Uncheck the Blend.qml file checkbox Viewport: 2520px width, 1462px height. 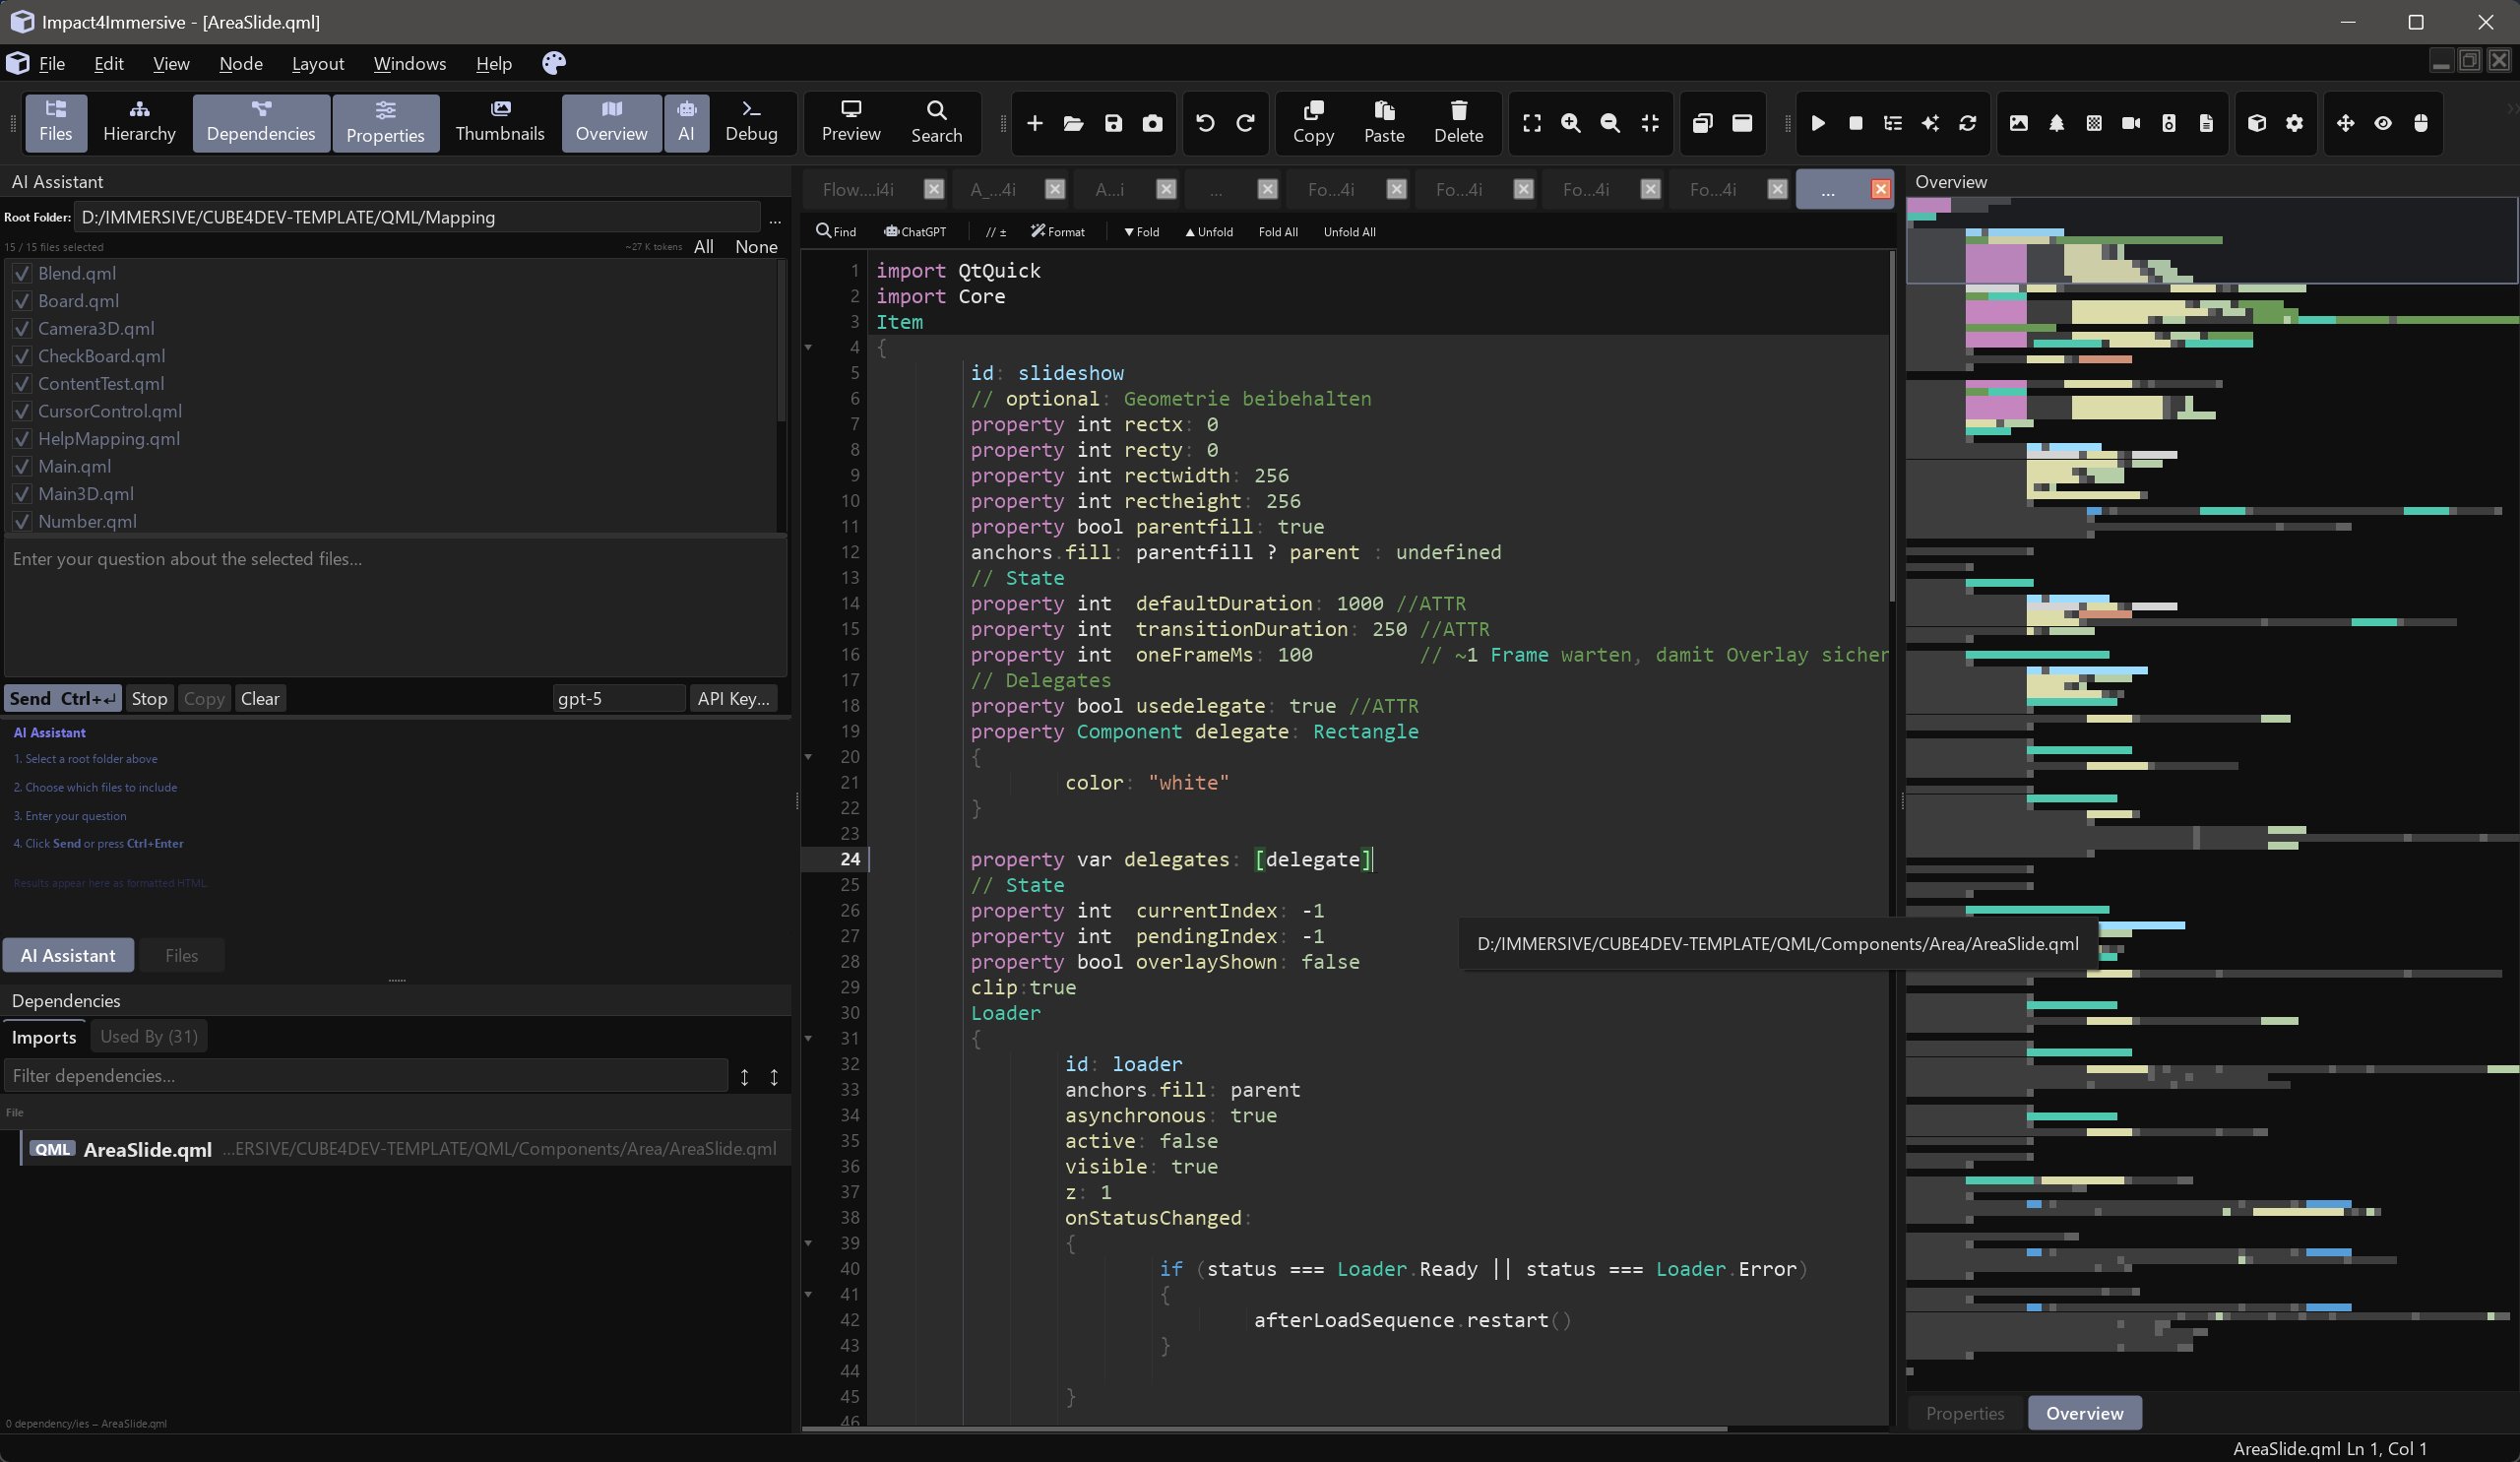pos(22,273)
